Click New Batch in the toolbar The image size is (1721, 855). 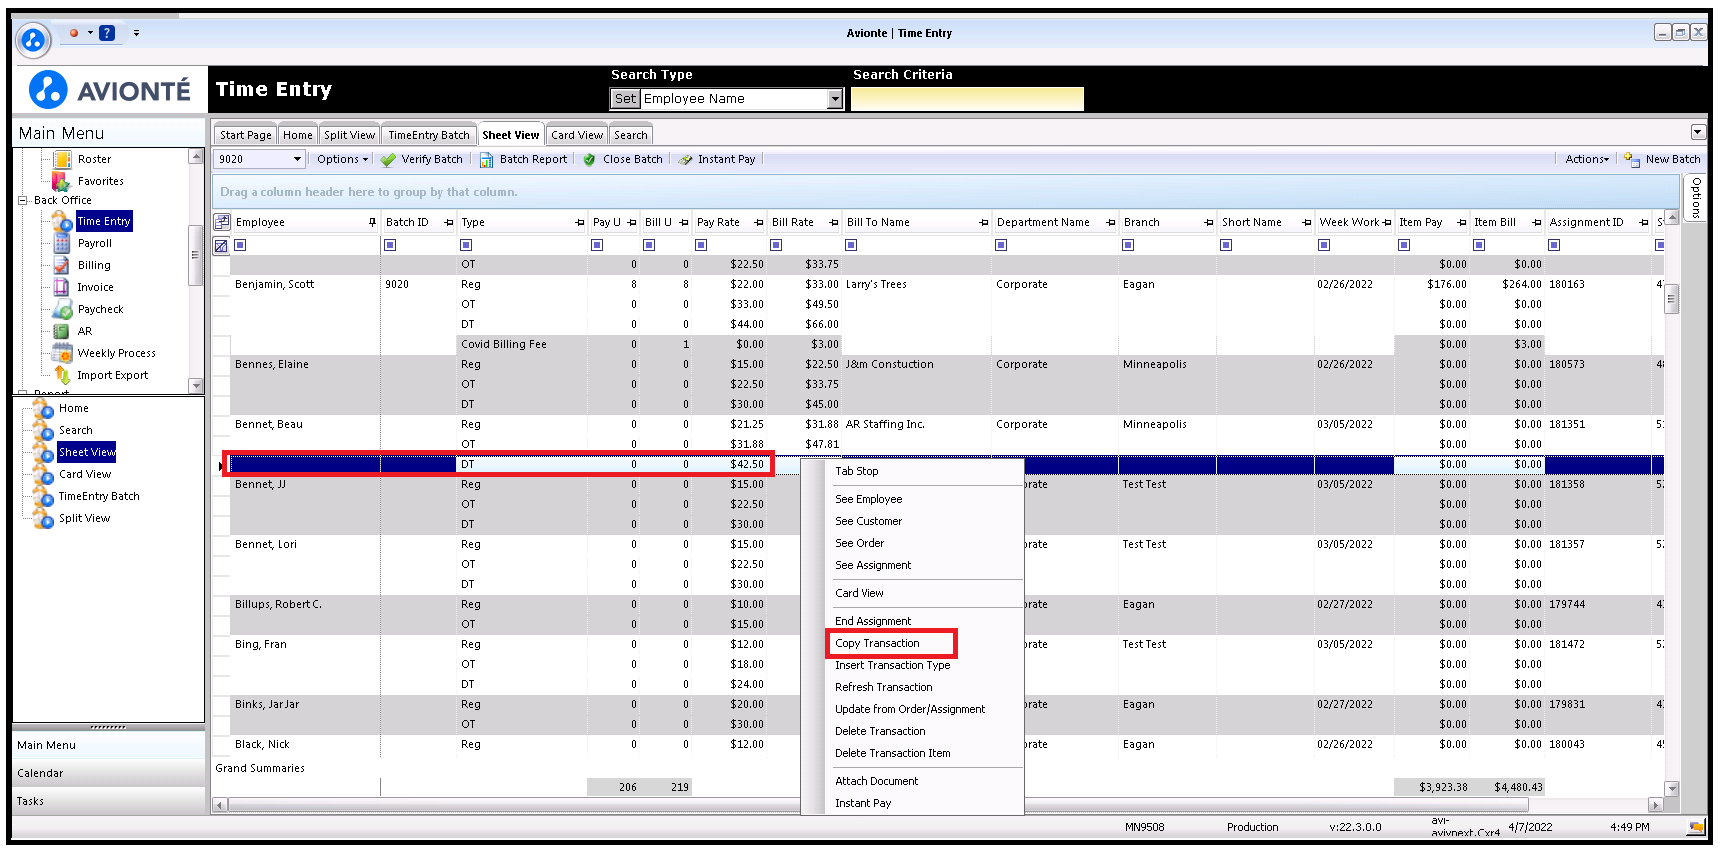click(x=1662, y=159)
